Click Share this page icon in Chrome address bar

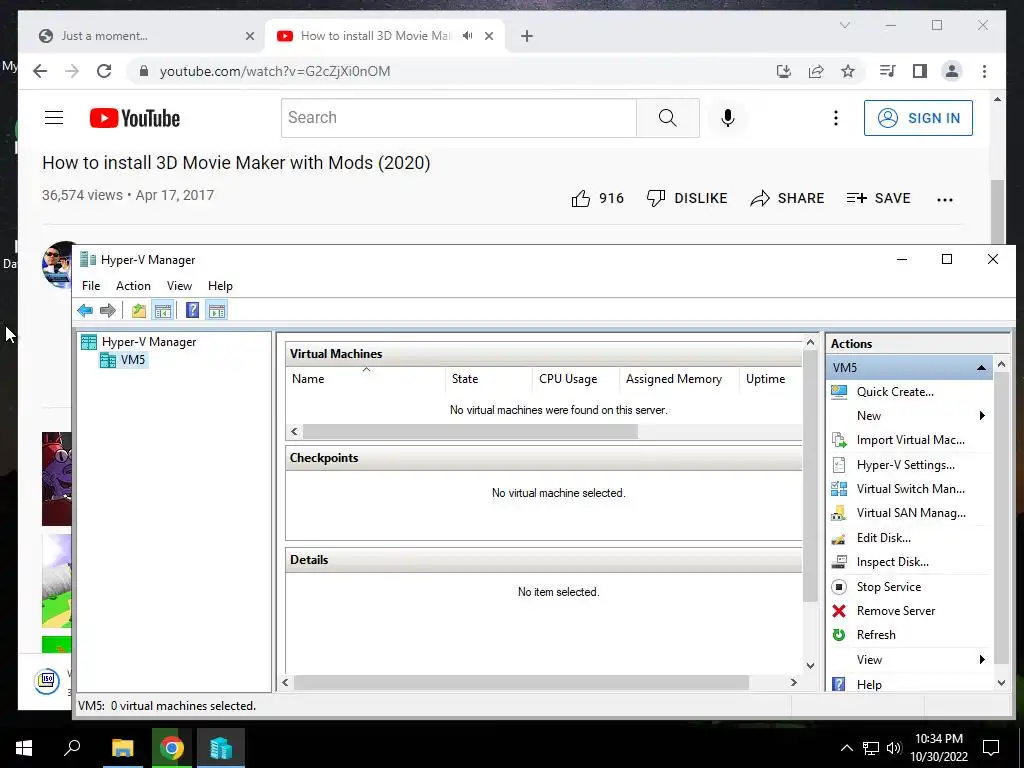[816, 71]
